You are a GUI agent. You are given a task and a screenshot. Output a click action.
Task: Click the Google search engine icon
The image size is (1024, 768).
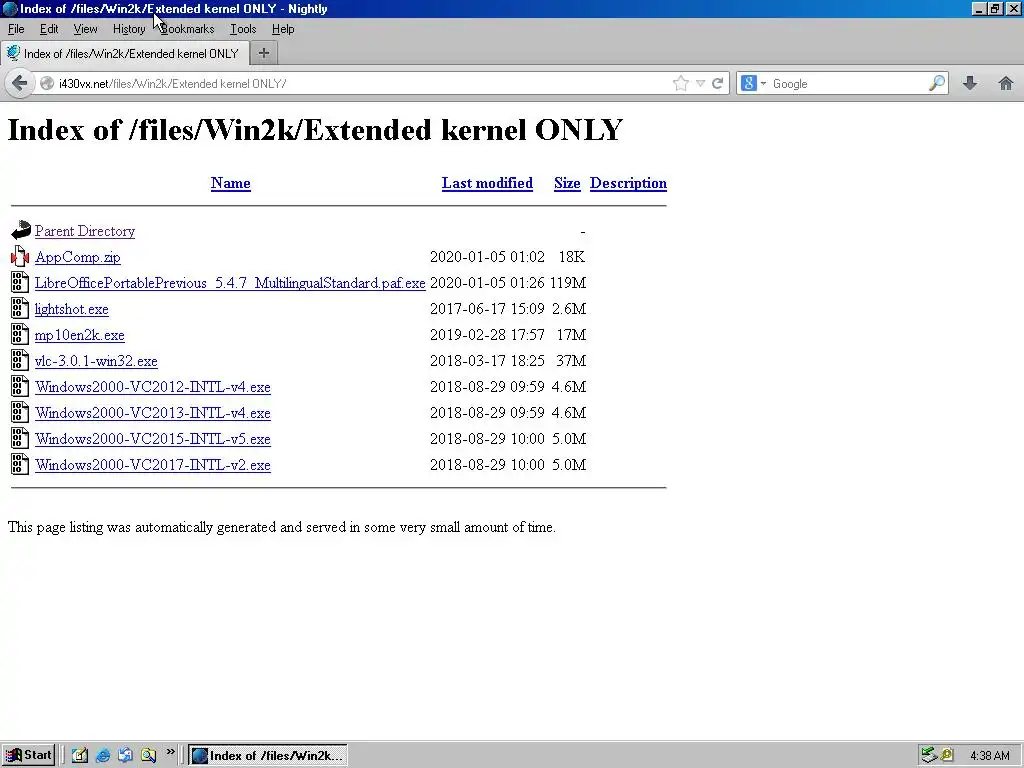pyautogui.click(x=749, y=84)
